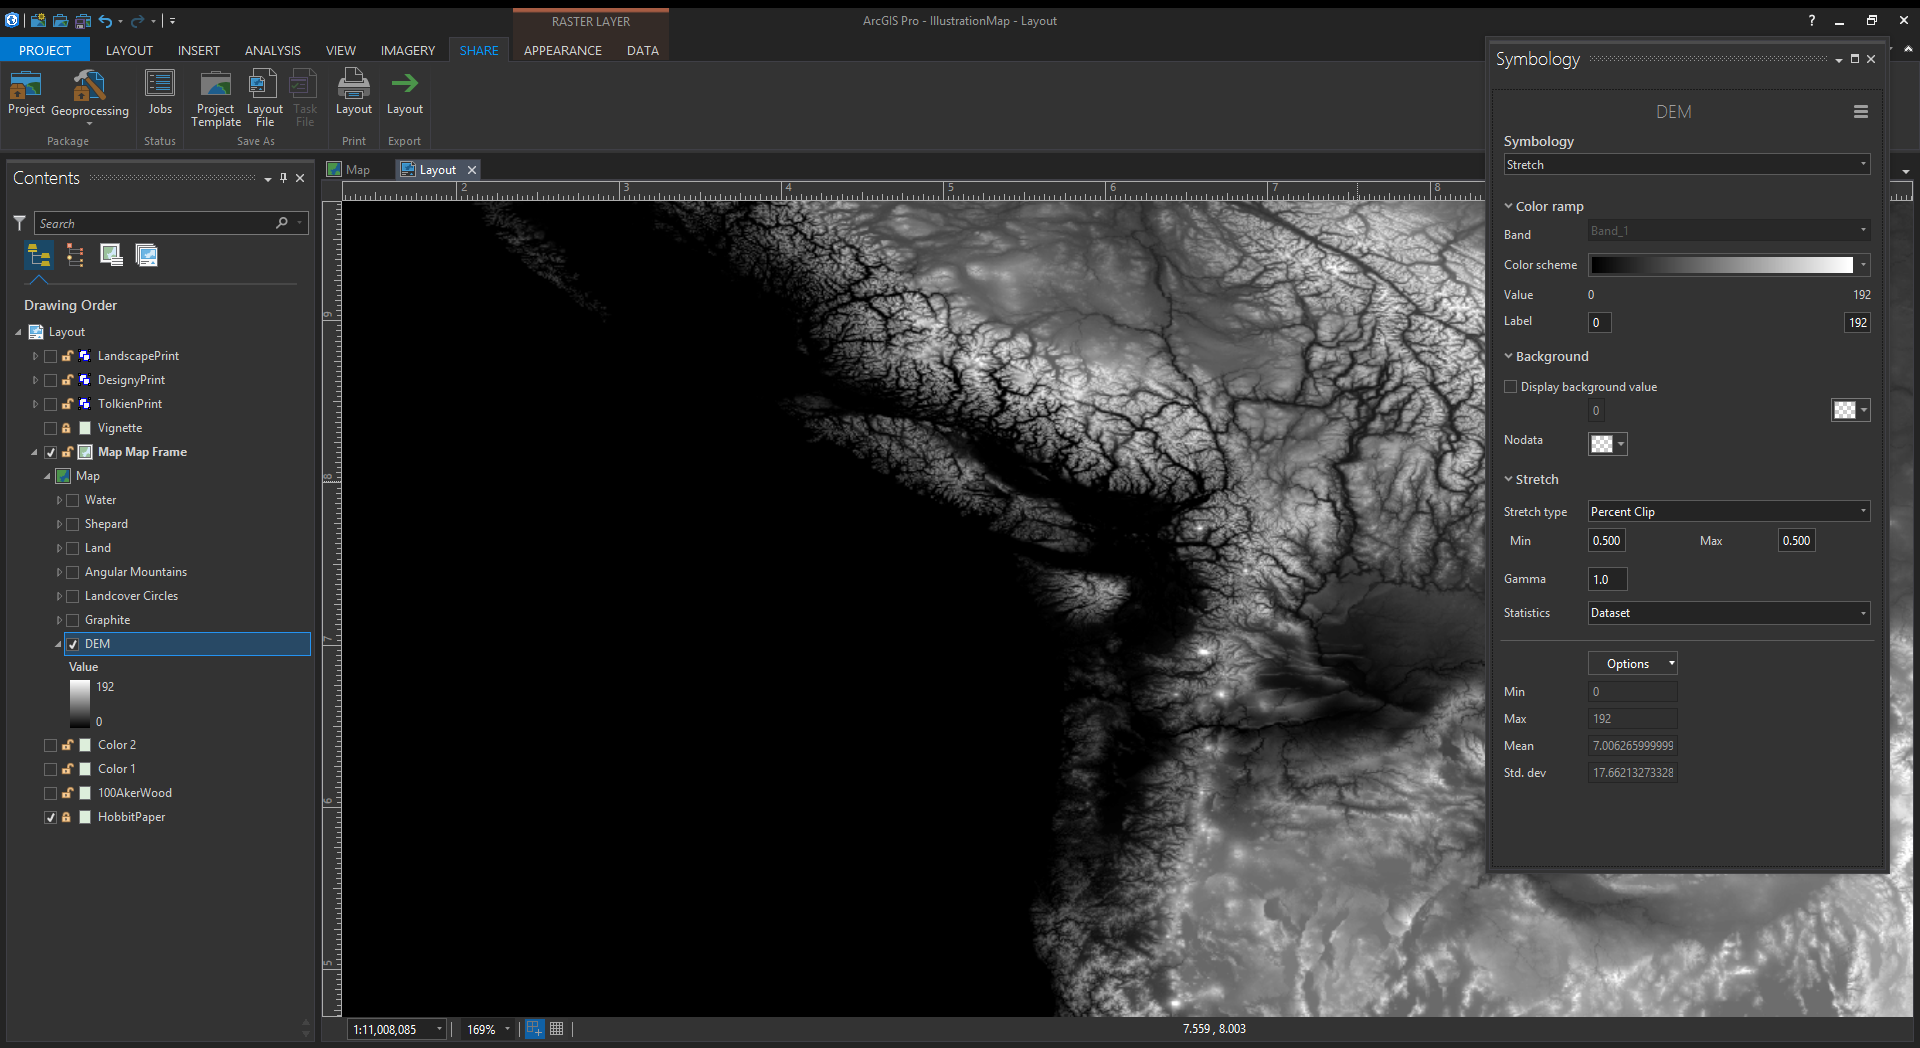Enable Display background value checkbox

point(1510,387)
